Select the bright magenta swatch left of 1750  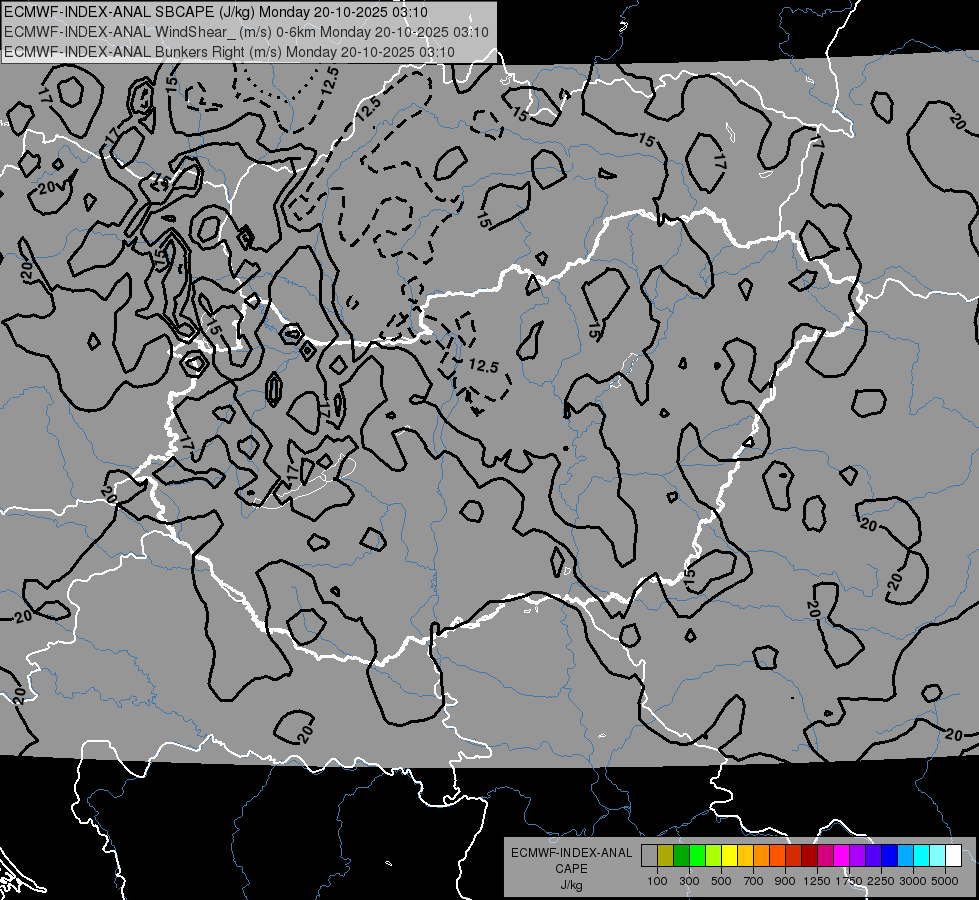click(842, 856)
